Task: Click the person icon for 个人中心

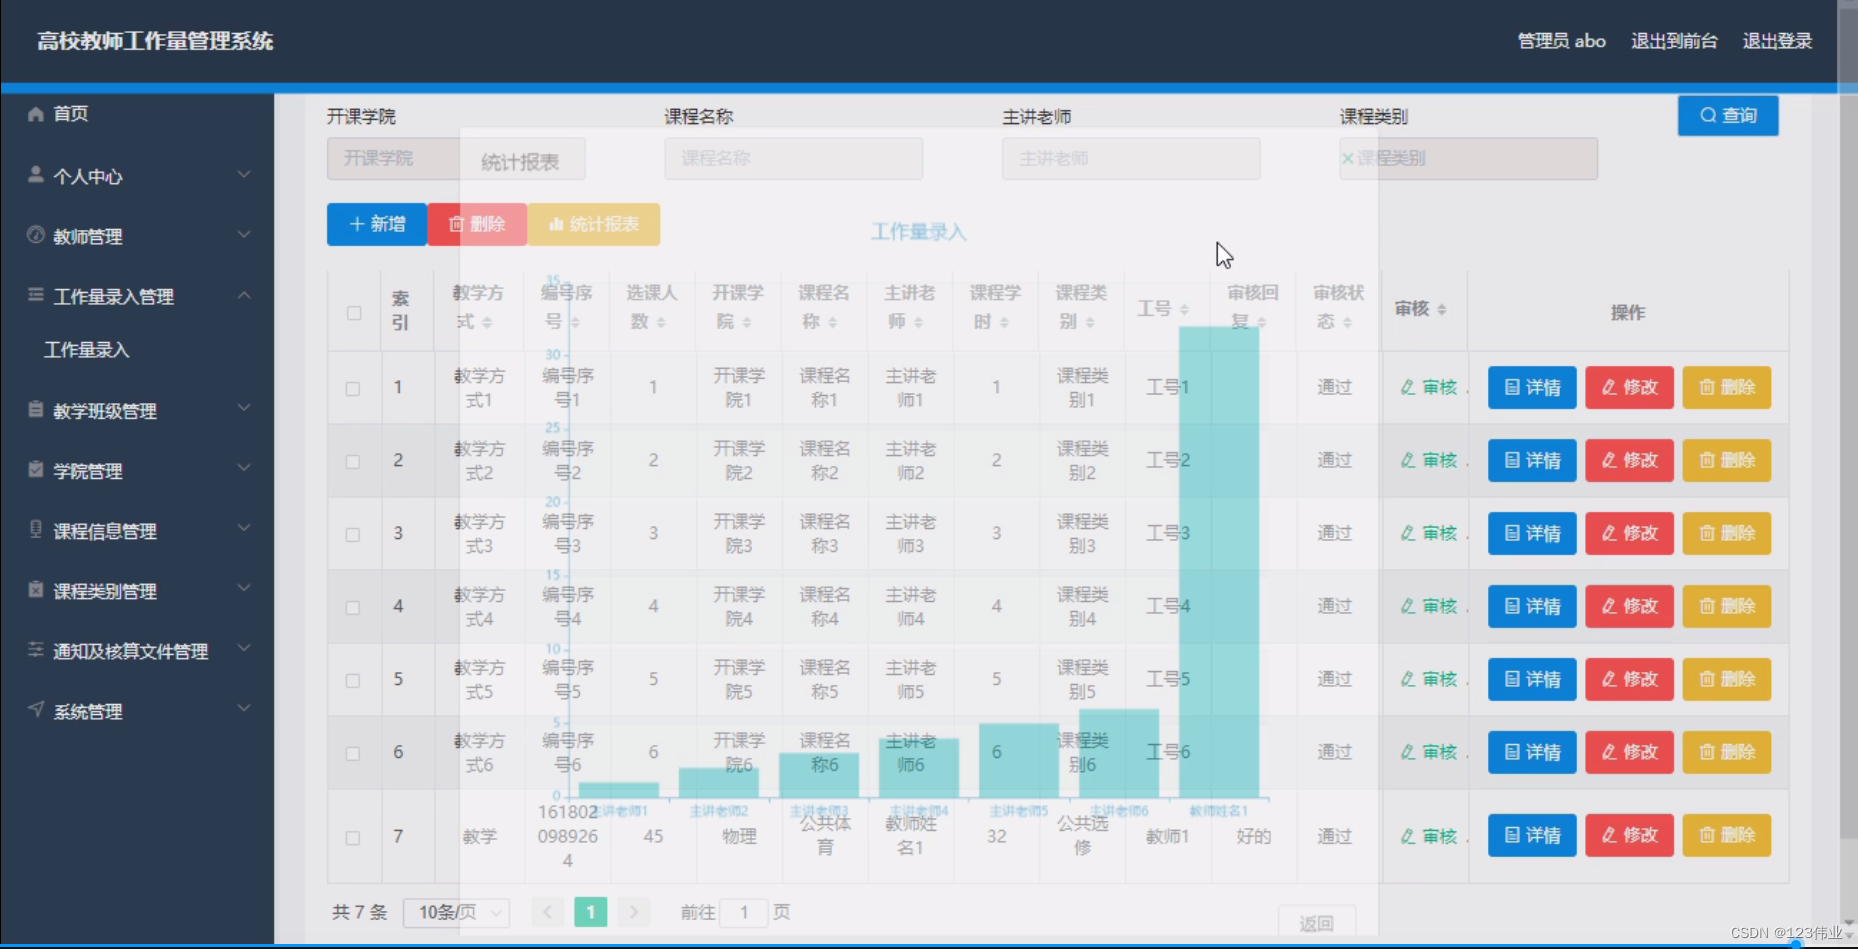Action: tap(35, 176)
